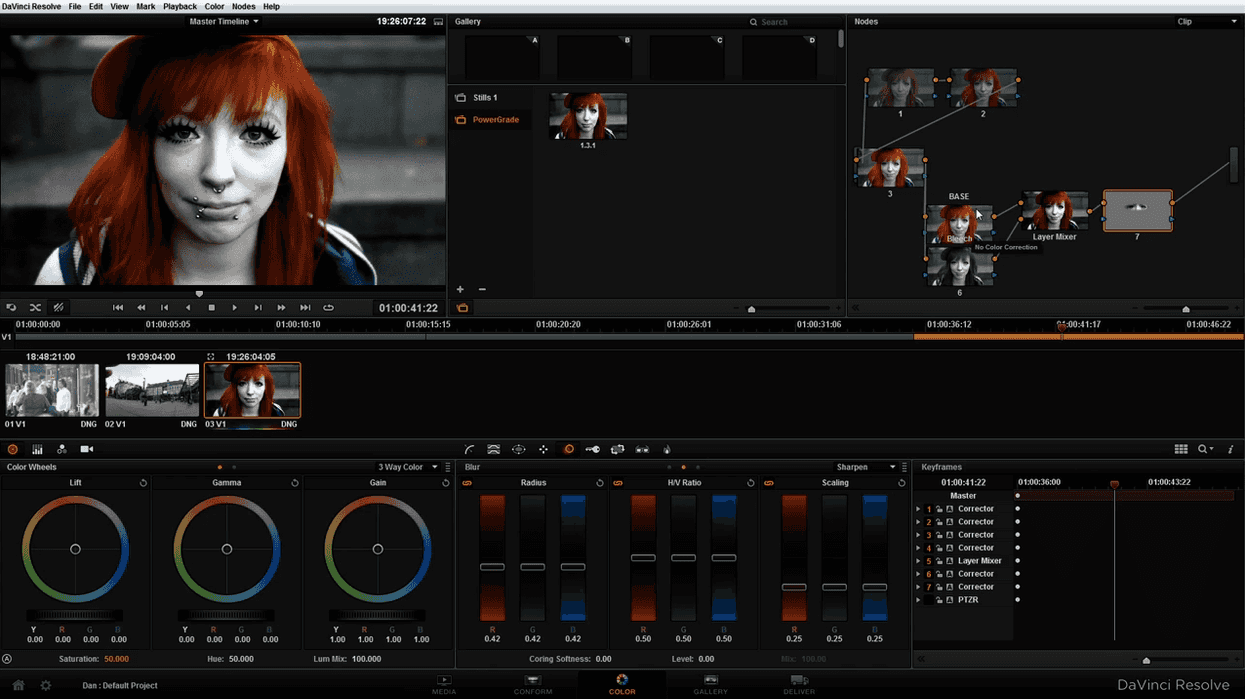Image resolution: width=1245 pixels, height=699 pixels.
Task: Switch to the MEDIA page
Action: point(444,685)
